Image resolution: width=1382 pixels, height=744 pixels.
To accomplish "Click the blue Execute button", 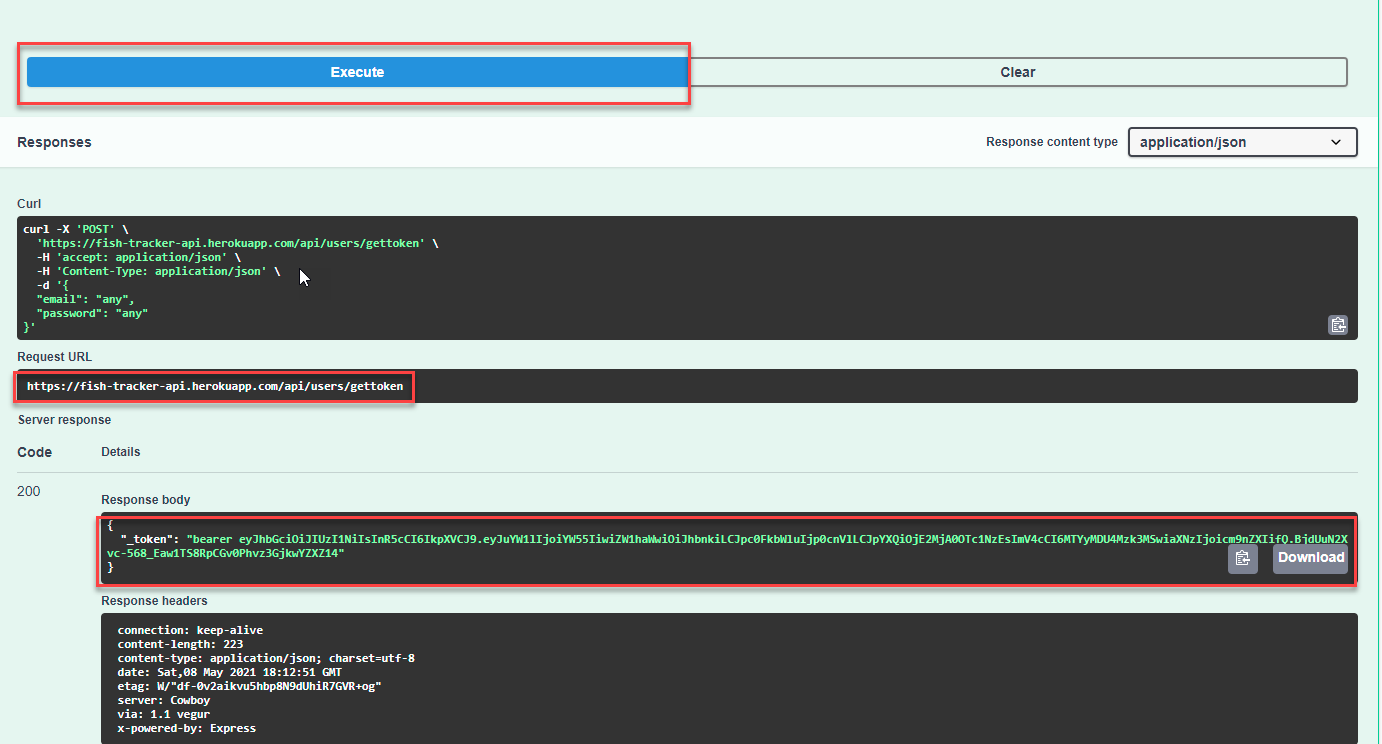I will click(x=357, y=72).
